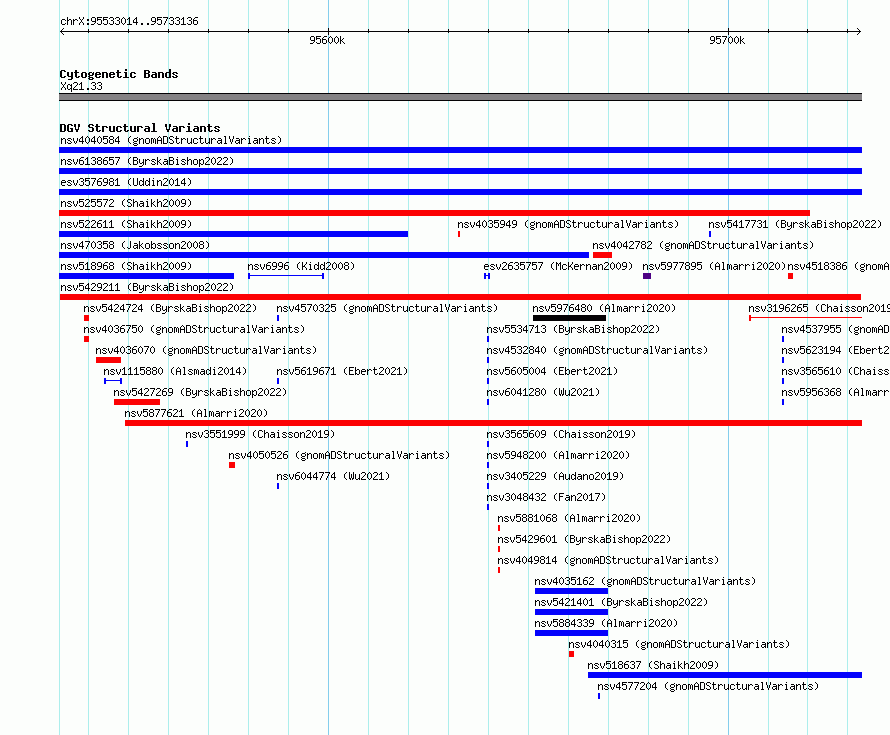The height and width of the screenshot is (735, 890).
Task: Click the nsv4035162 gnomAD blue bar
Action: tap(571, 591)
